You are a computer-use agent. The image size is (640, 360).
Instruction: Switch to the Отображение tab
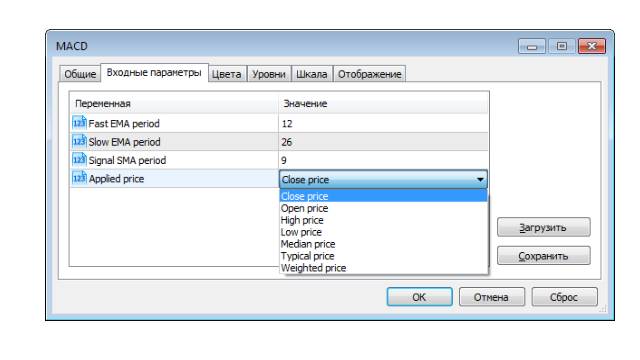369,74
